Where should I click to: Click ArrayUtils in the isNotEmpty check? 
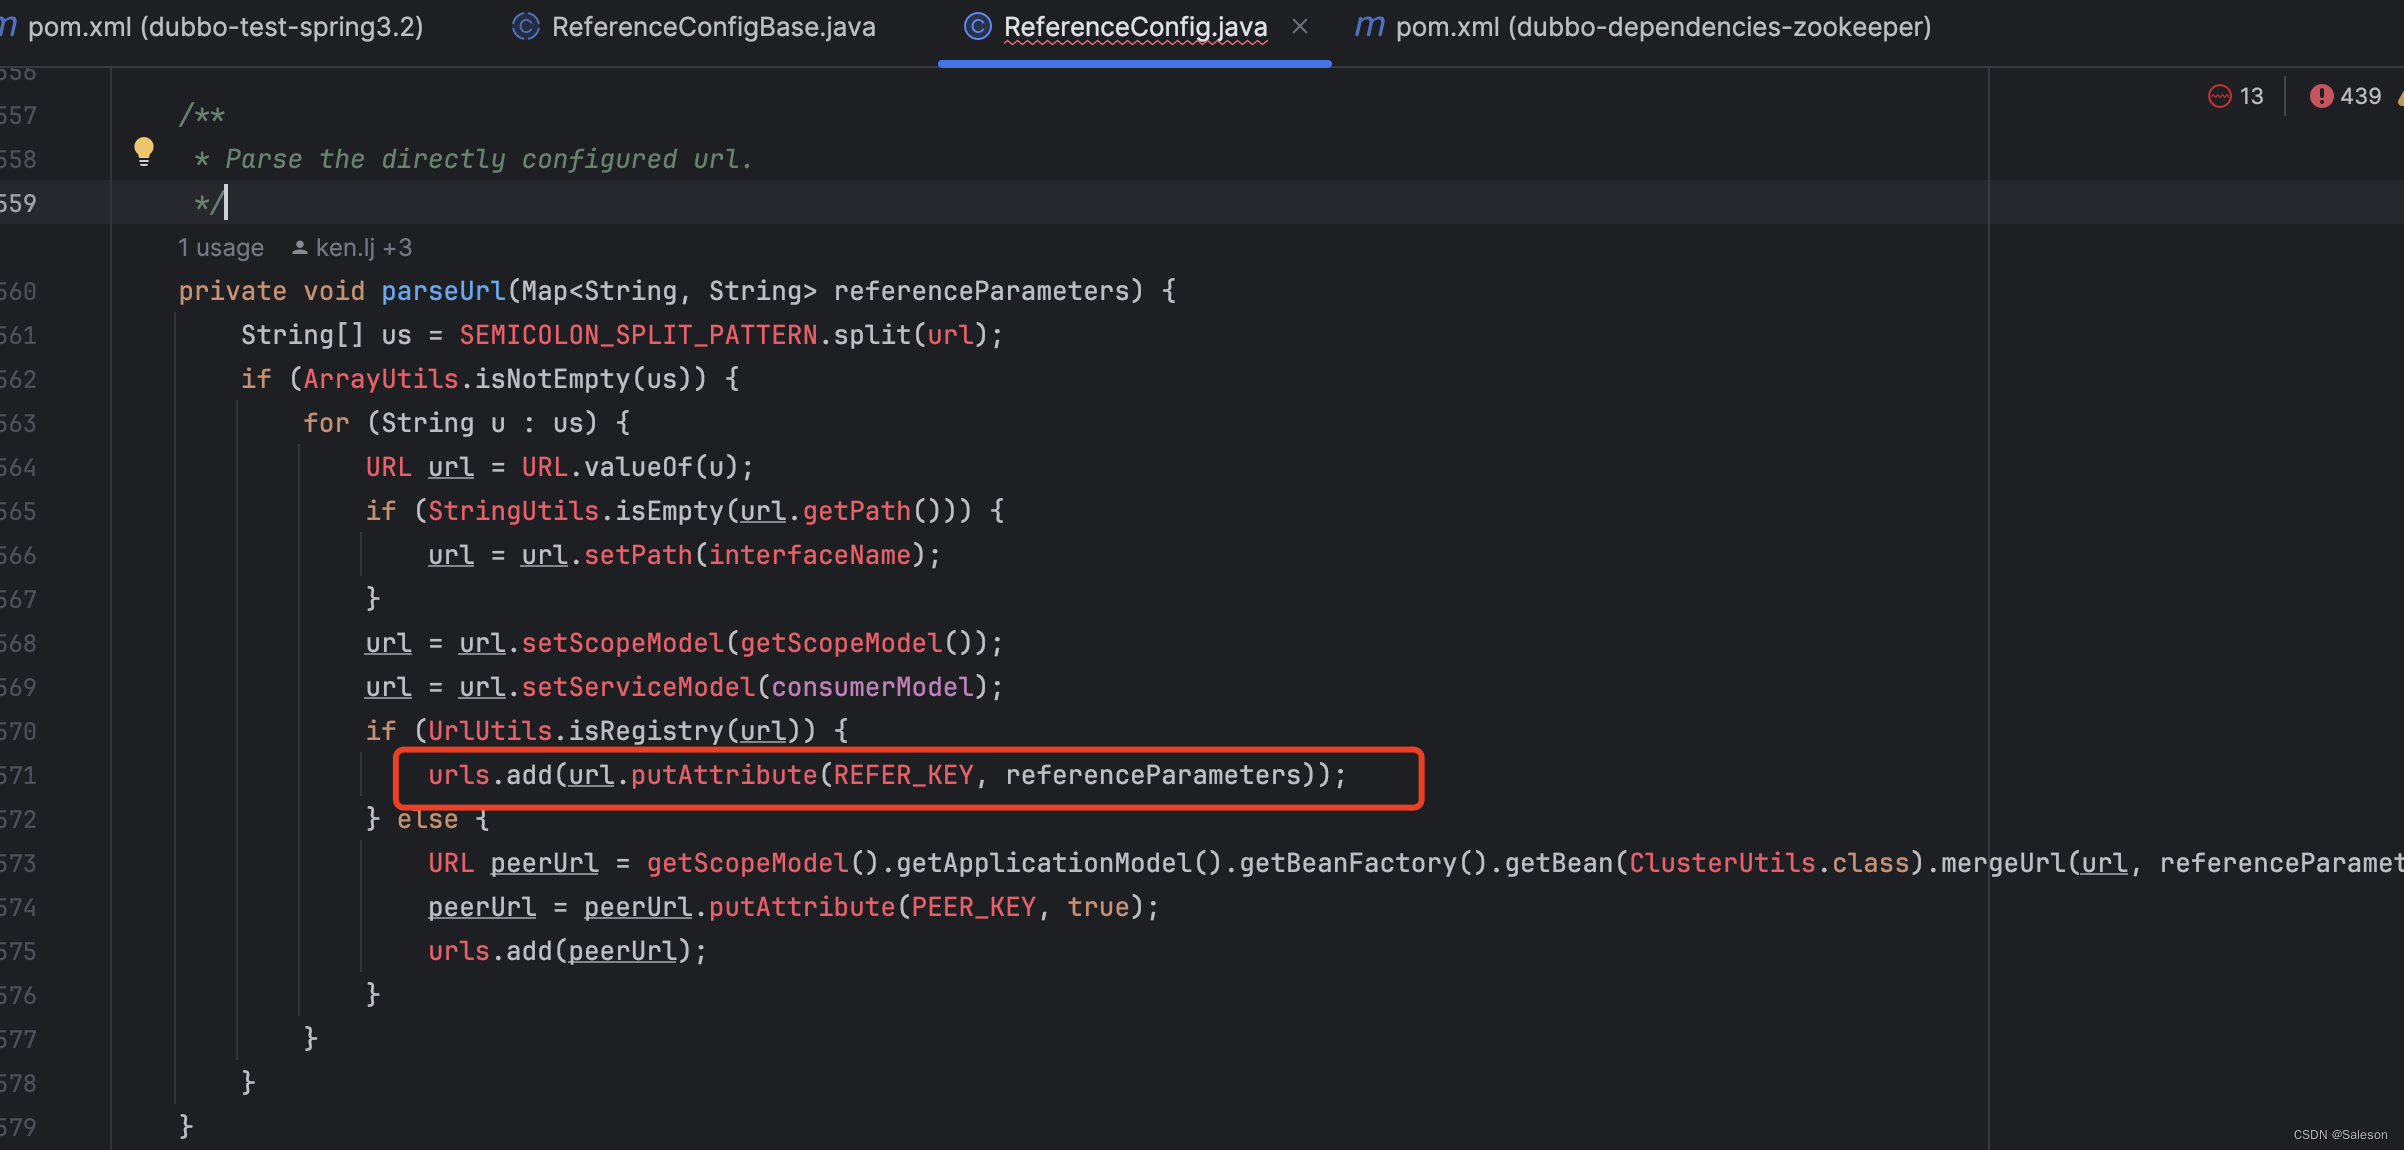pos(381,379)
